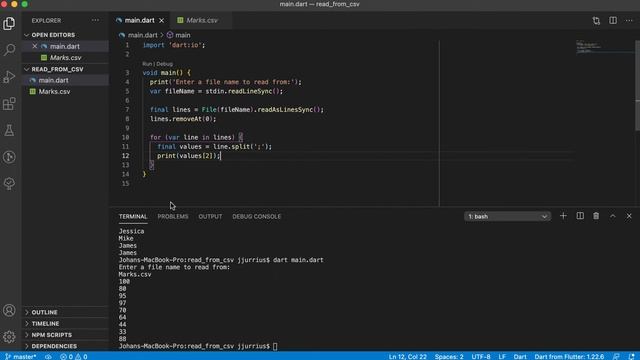Switch to the Output panel tab

[210, 216]
